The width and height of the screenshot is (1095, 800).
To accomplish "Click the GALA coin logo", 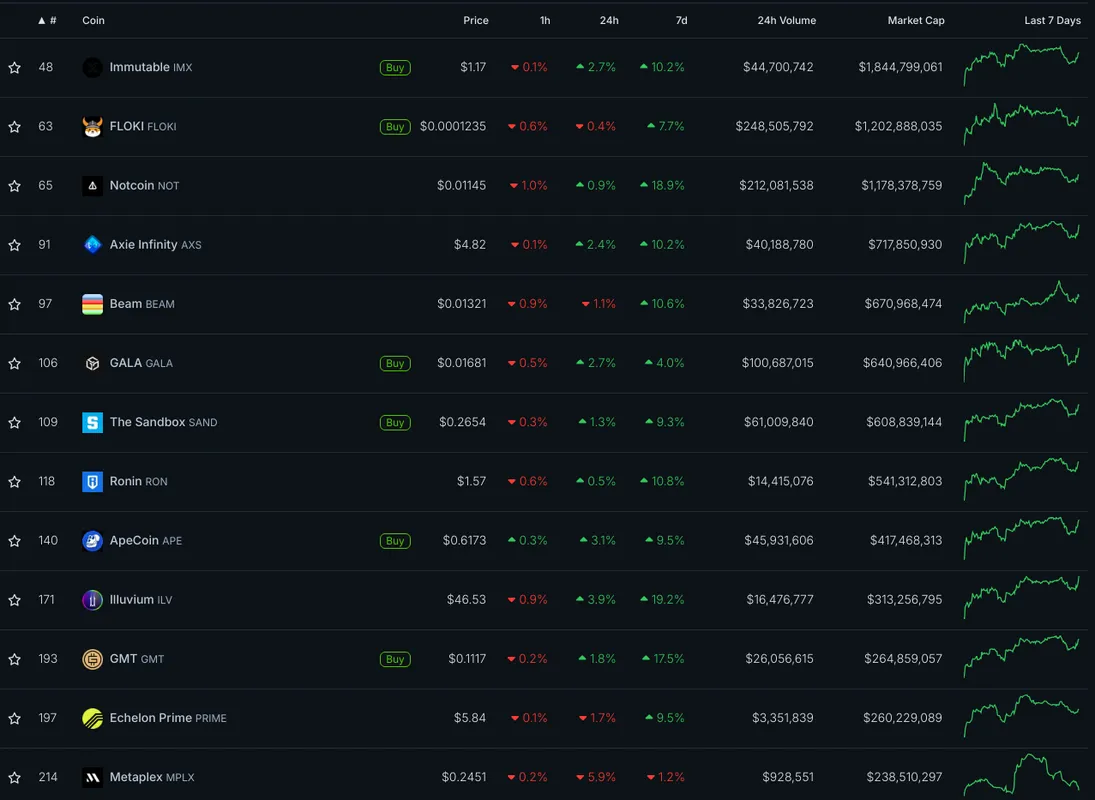I will pos(92,363).
